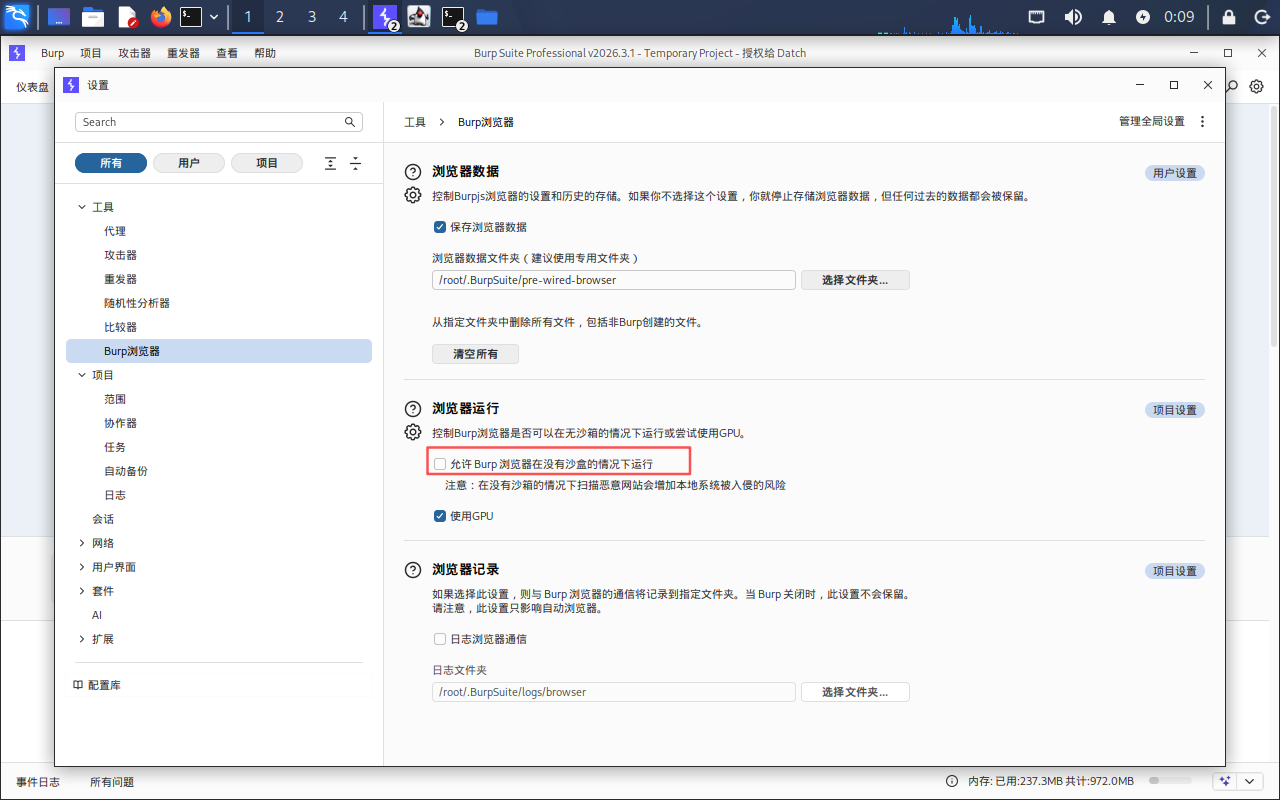Click 选择文件夹 for log folder
Image resolution: width=1280 pixels, height=800 pixels.
(855, 692)
